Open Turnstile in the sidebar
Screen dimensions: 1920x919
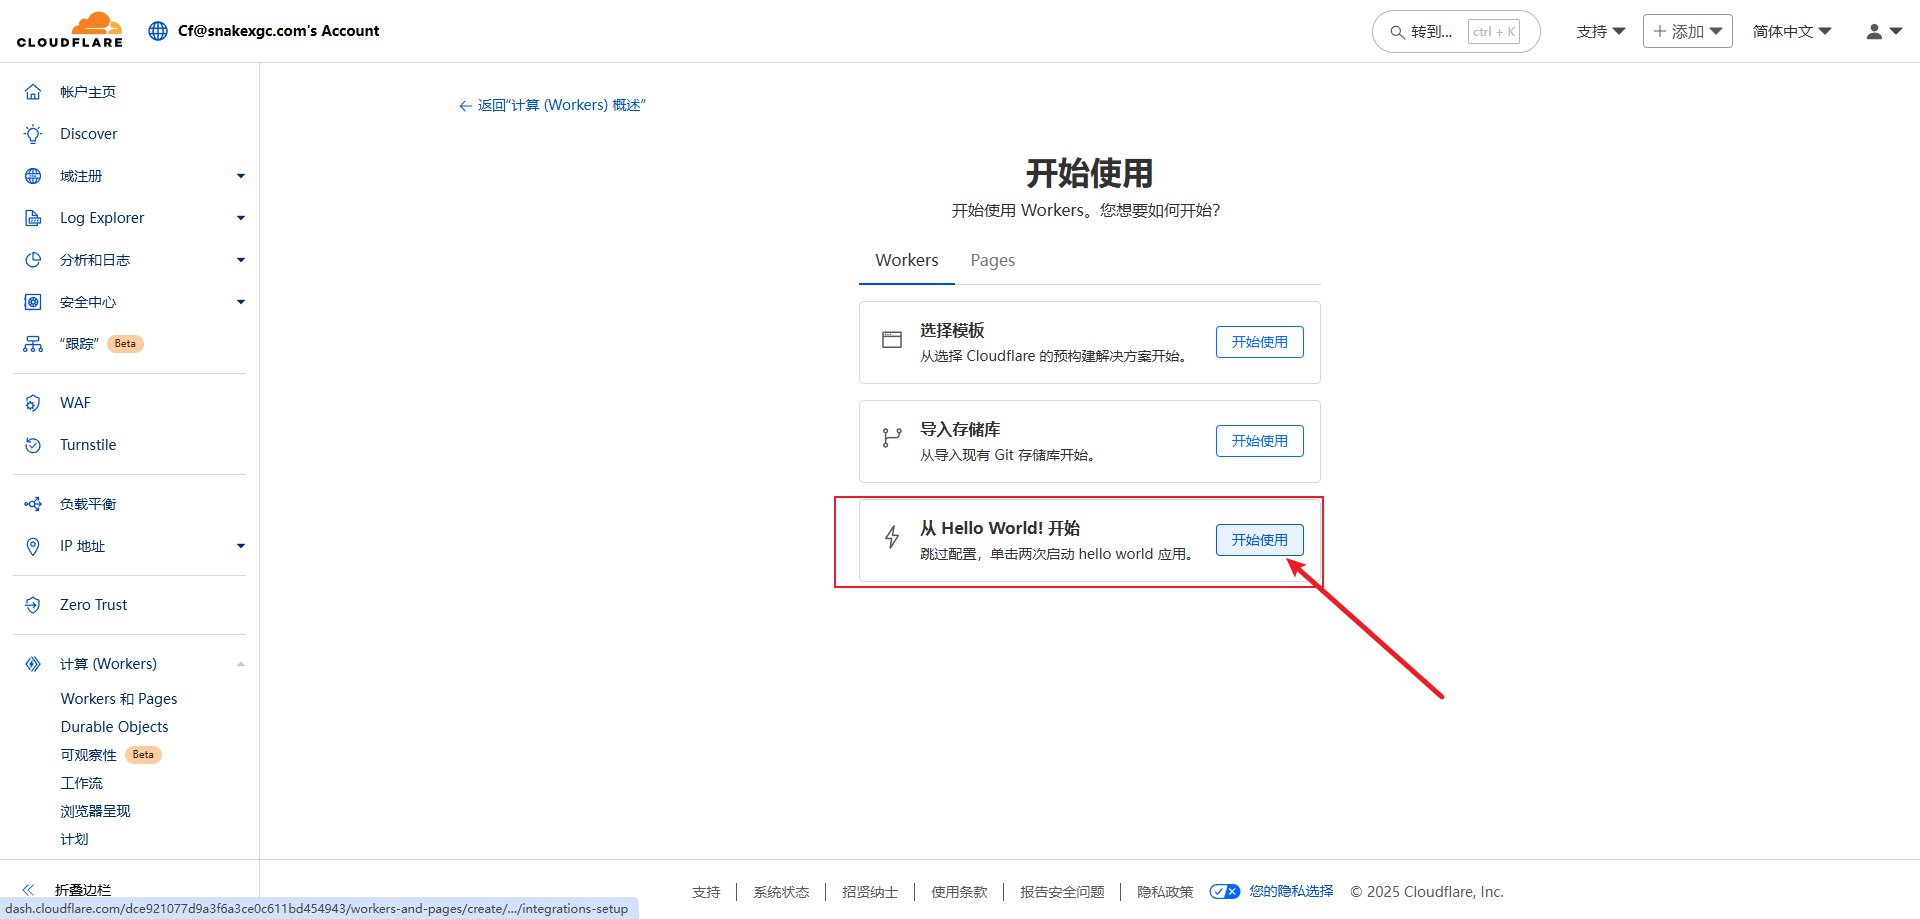pos(88,445)
